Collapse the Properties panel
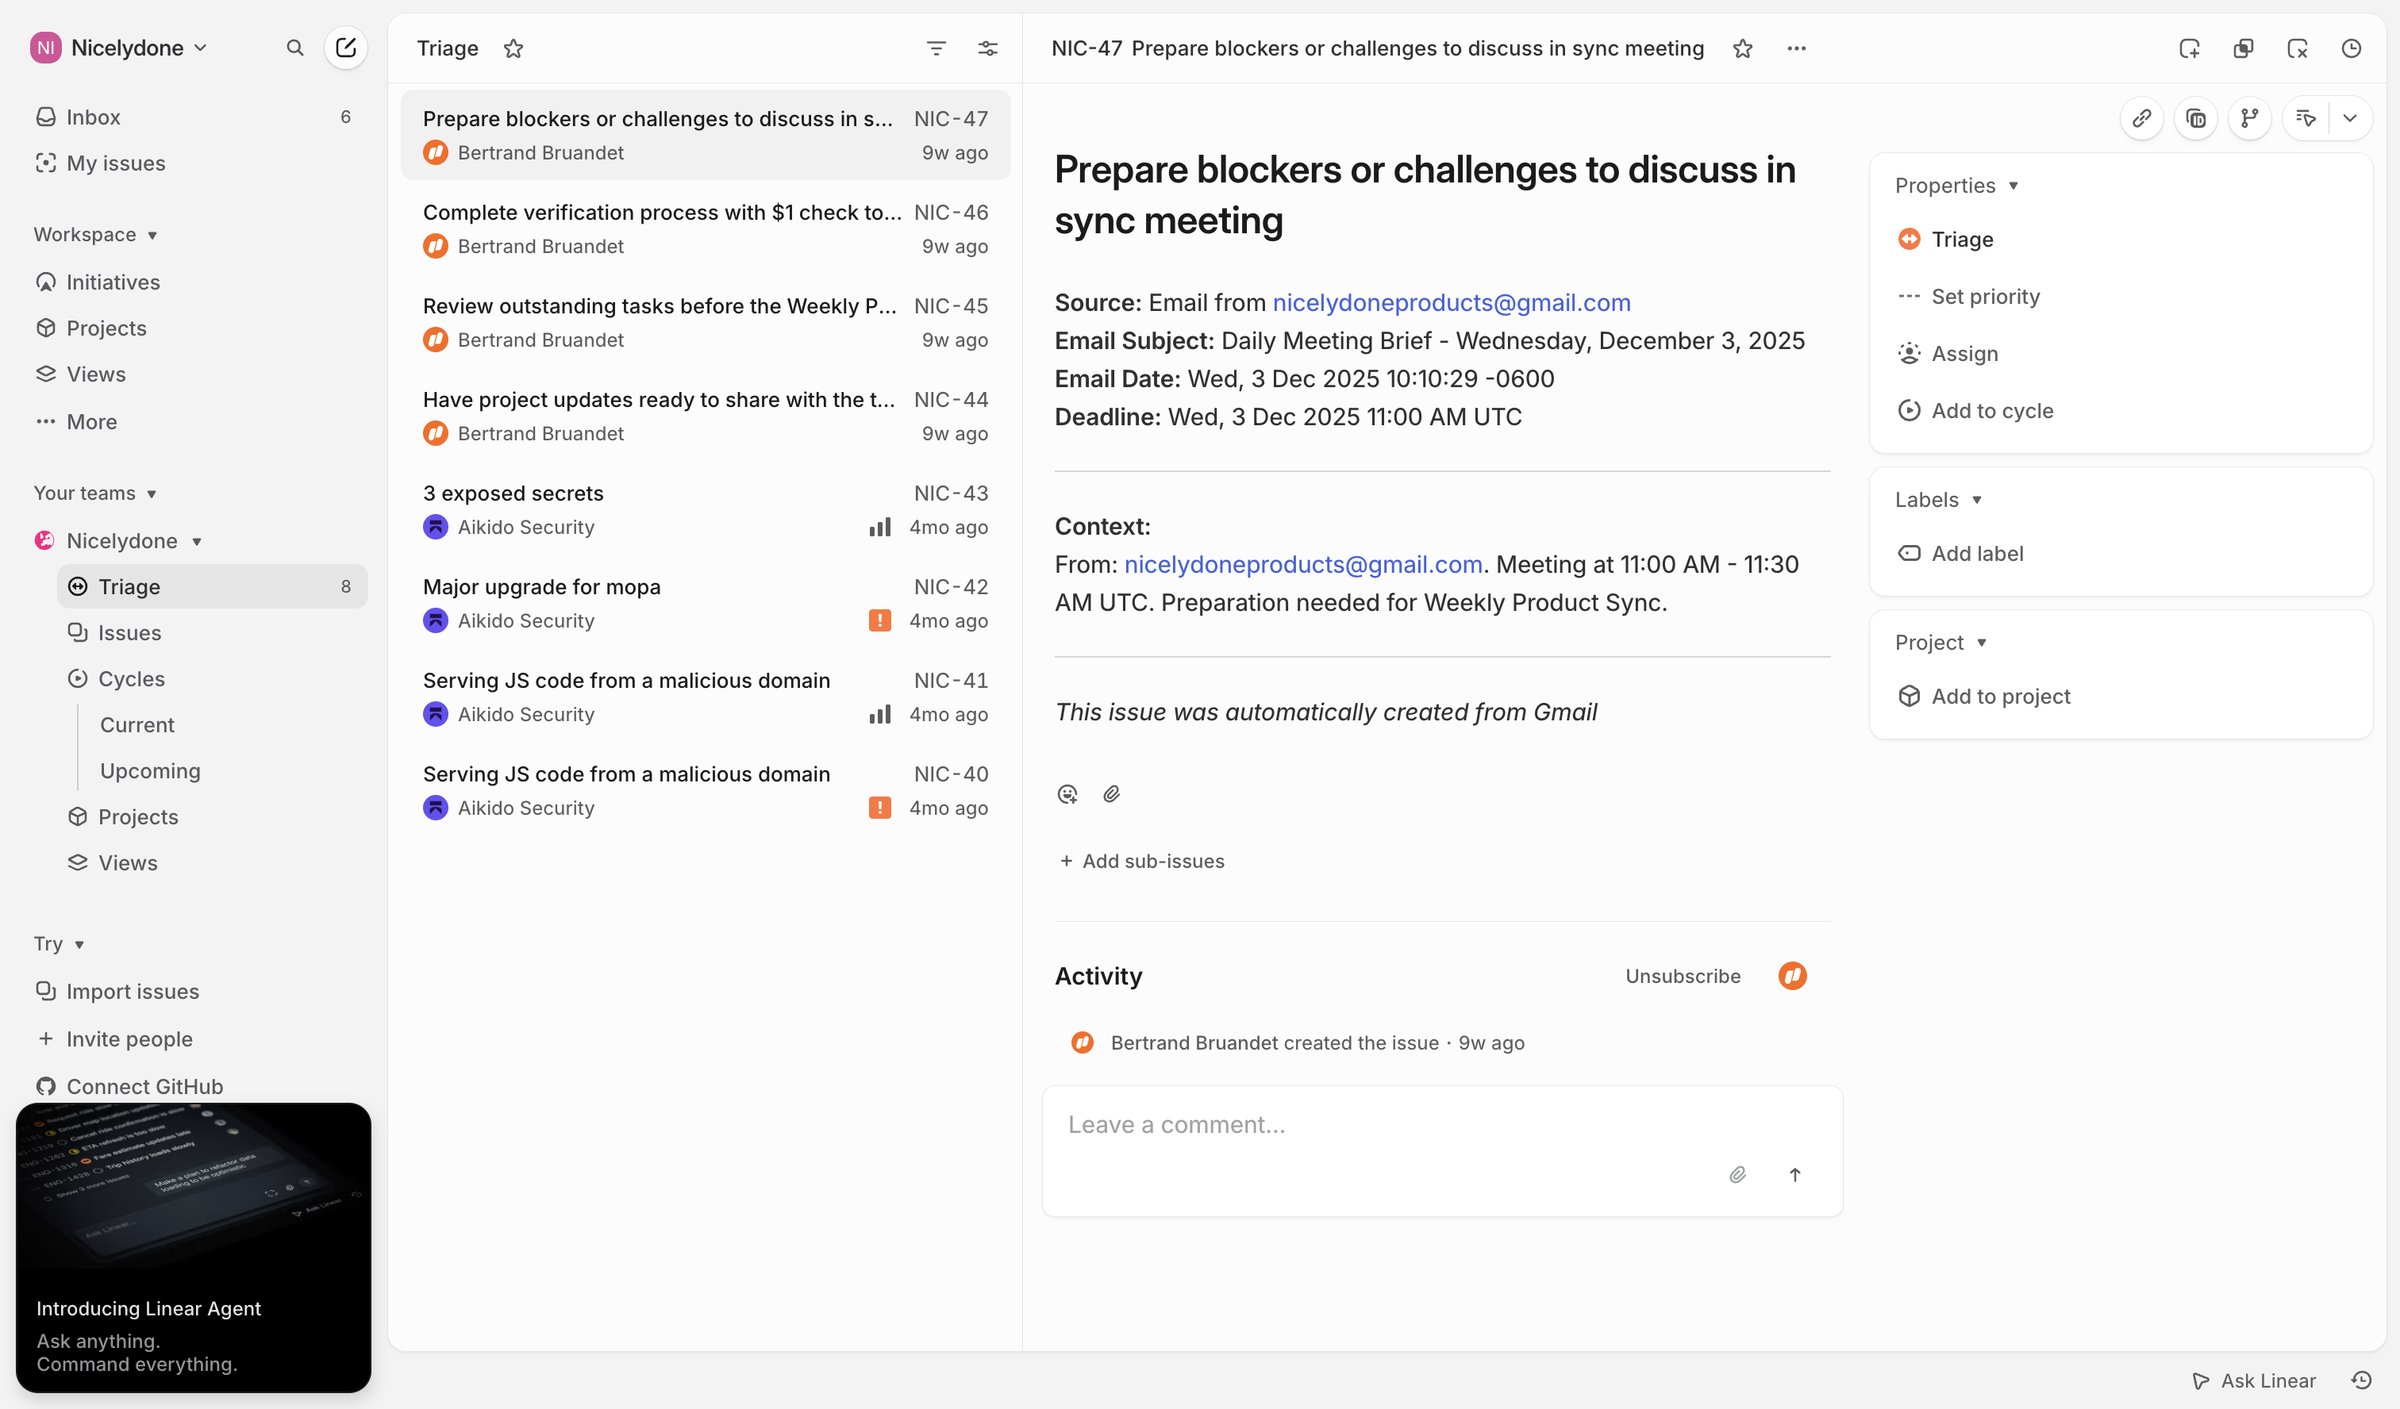Viewport: 2400px width, 1409px height. coord(1957,185)
